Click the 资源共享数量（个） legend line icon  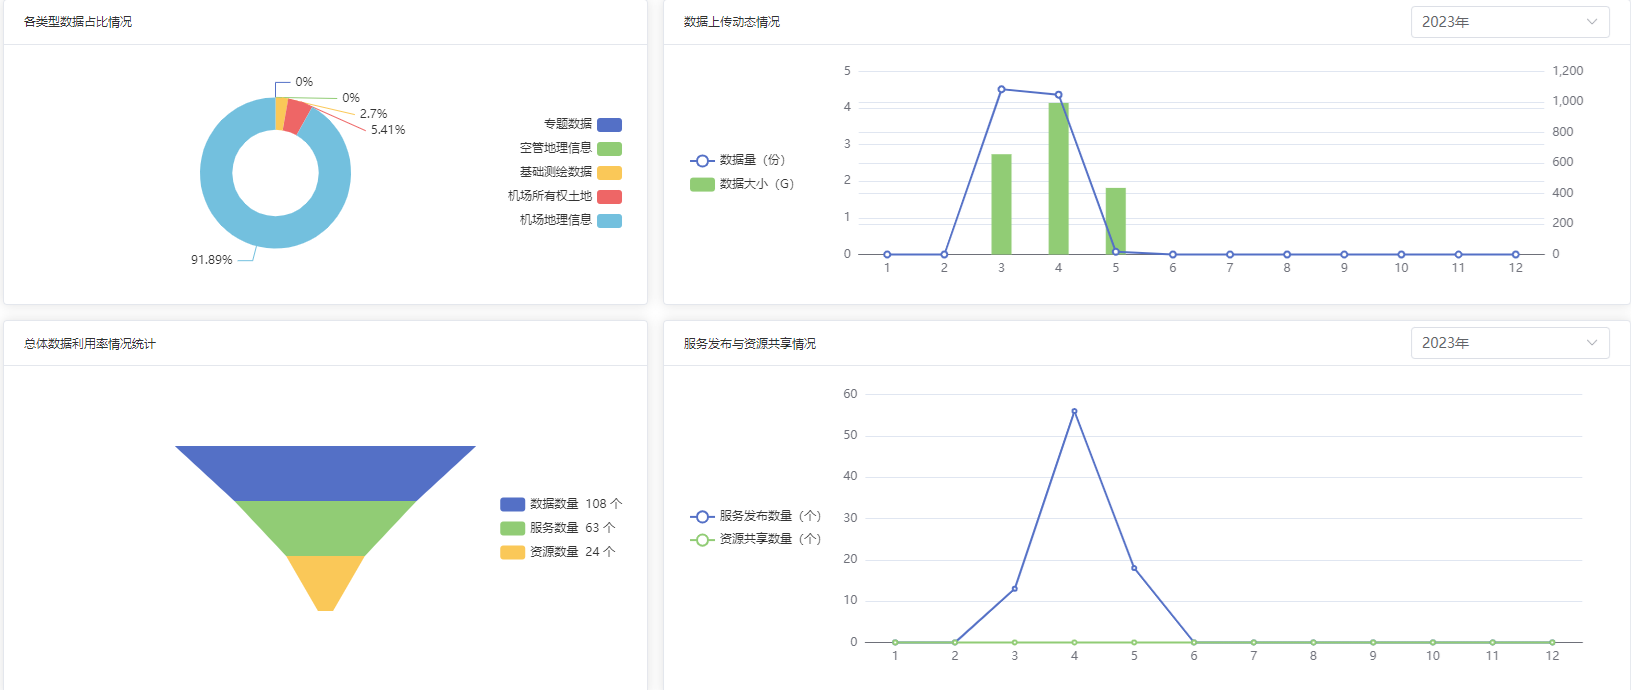[702, 540]
